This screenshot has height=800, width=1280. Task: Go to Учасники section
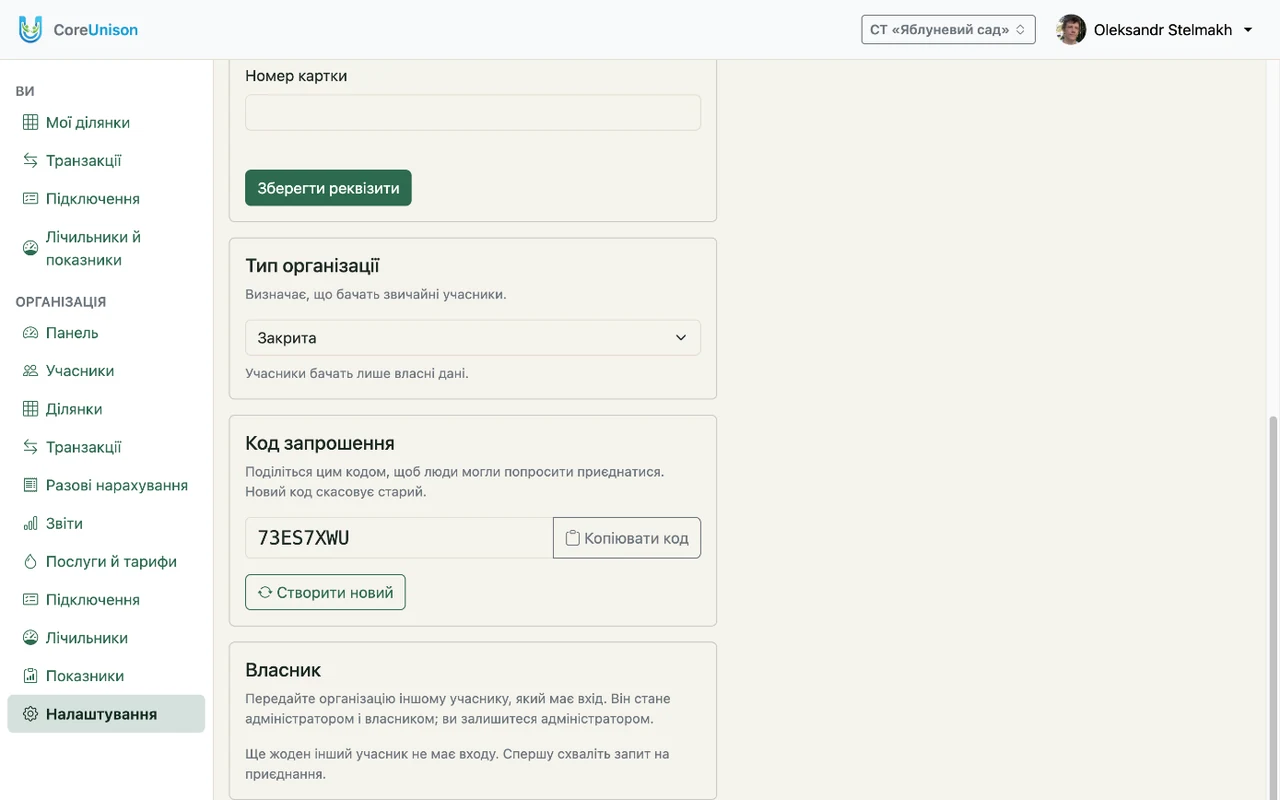coord(106,371)
